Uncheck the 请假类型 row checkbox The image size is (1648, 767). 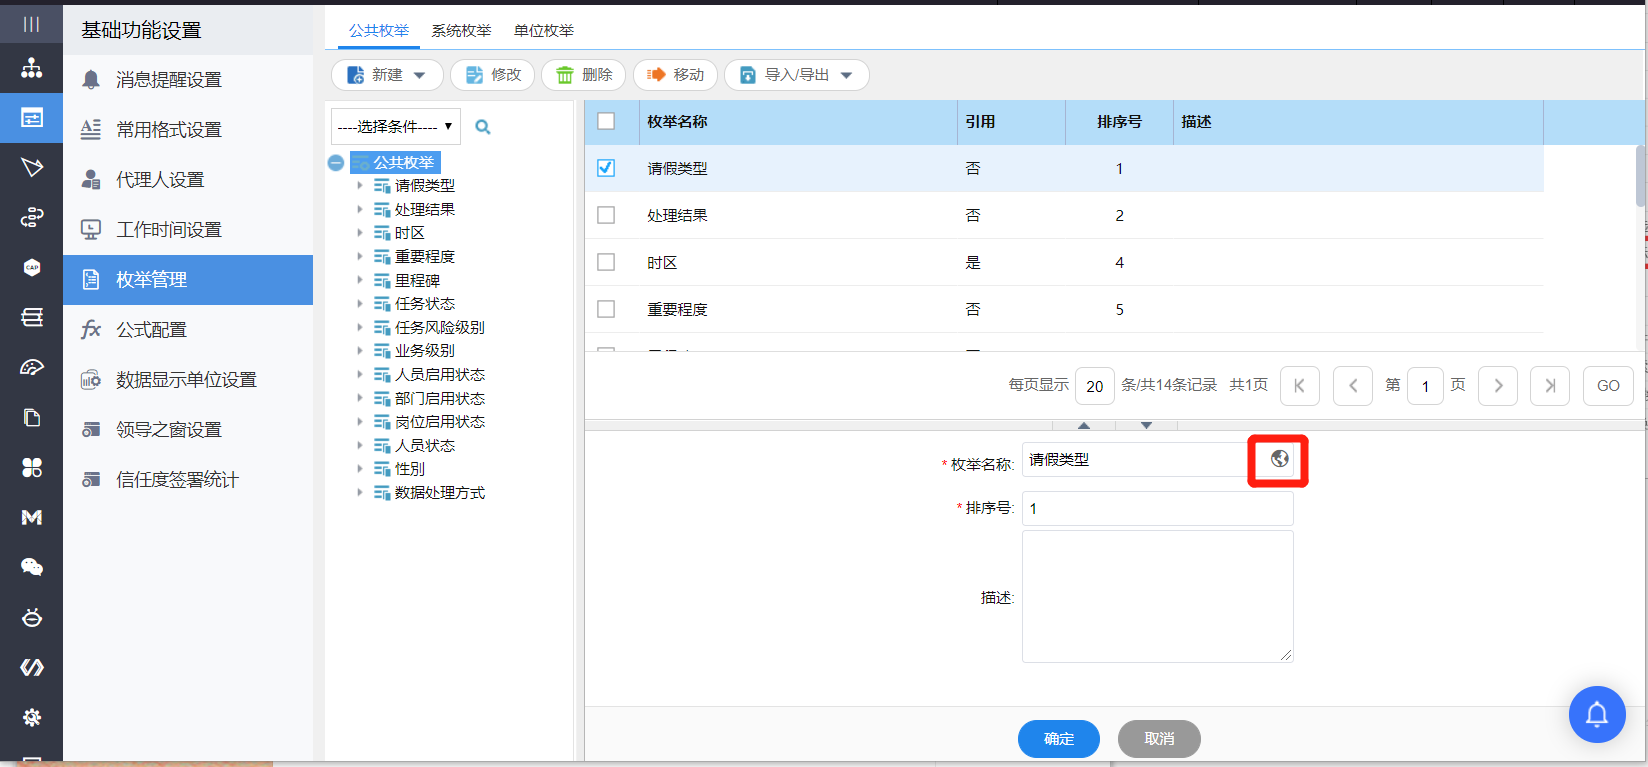(x=606, y=168)
